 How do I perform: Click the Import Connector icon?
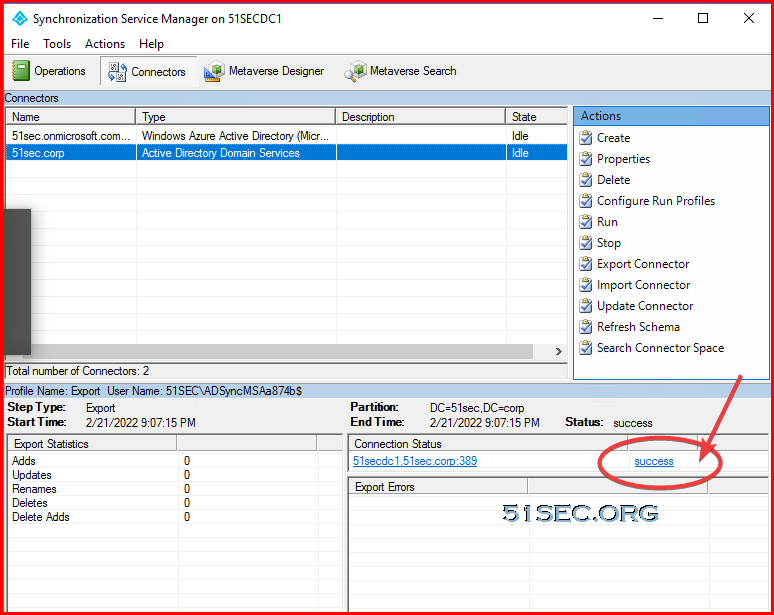(x=586, y=285)
